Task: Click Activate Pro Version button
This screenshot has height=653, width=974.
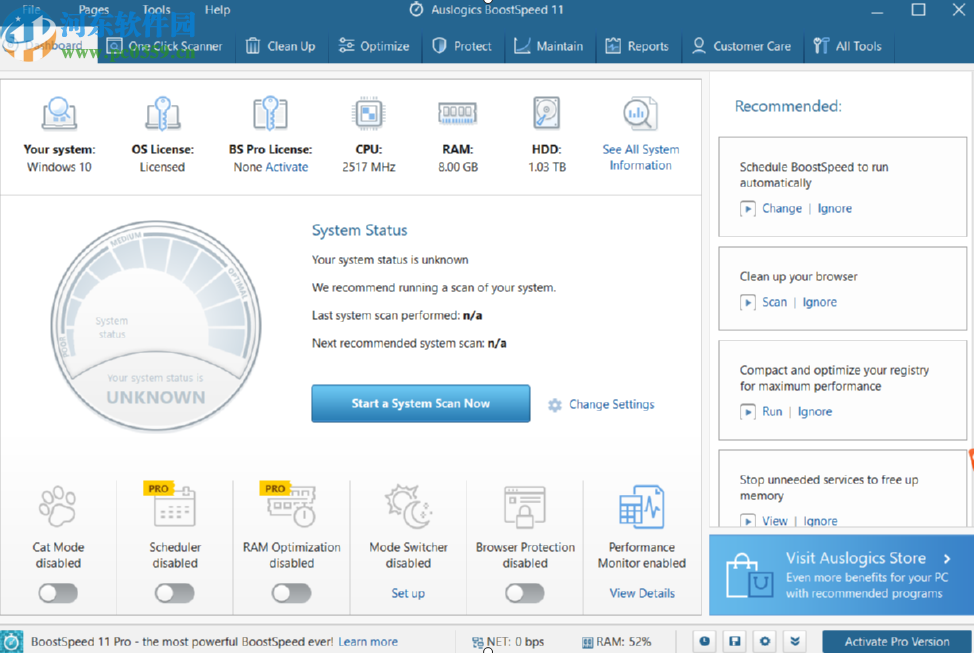Action: (x=896, y=641)
